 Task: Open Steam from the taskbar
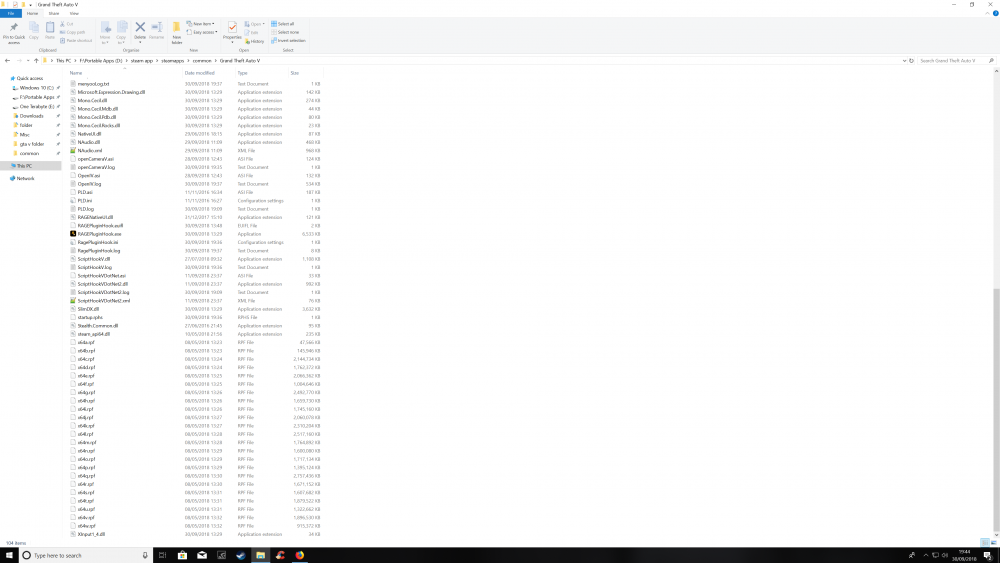click(x=240, y=555)
